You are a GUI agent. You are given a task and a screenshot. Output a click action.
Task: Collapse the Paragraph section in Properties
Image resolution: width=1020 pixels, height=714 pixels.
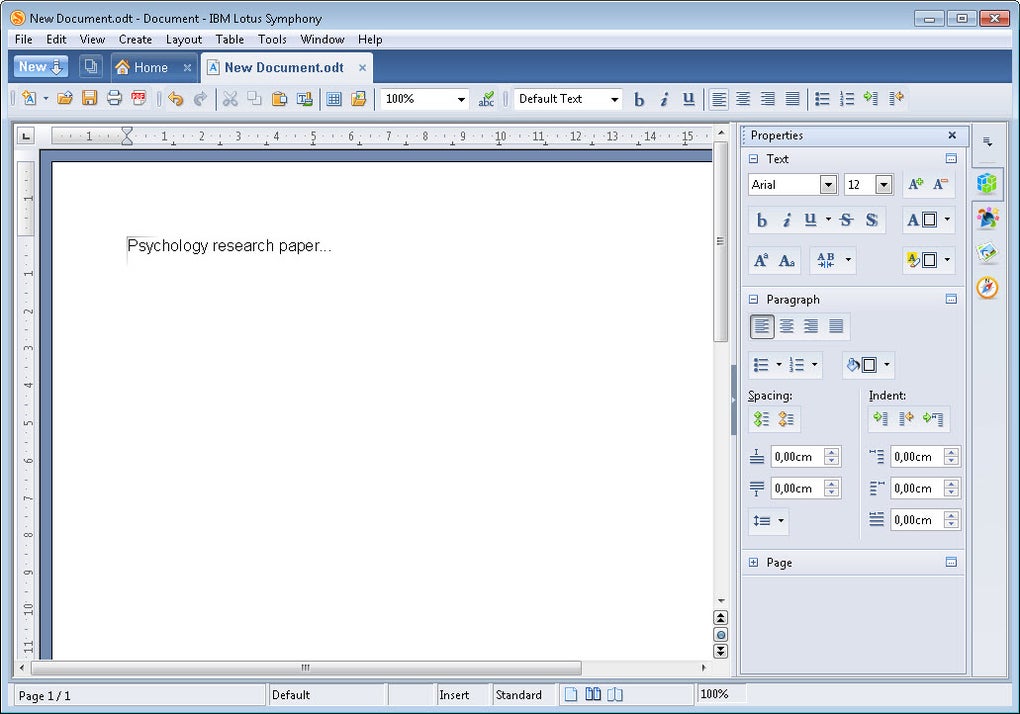[753, 299]
